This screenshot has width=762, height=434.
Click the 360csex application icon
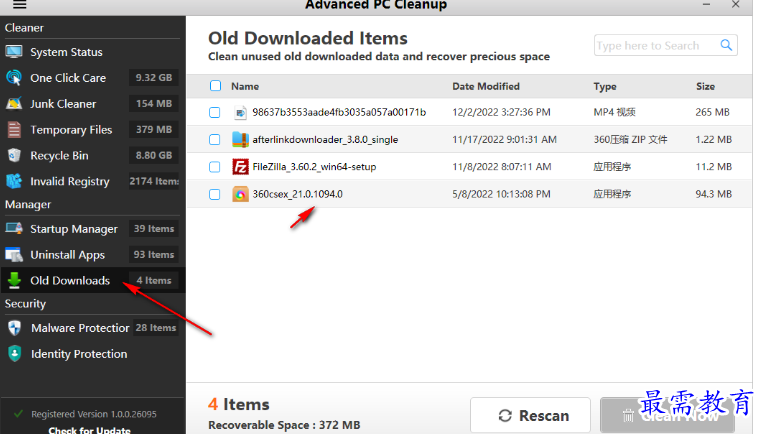click(x=240, y=194)
